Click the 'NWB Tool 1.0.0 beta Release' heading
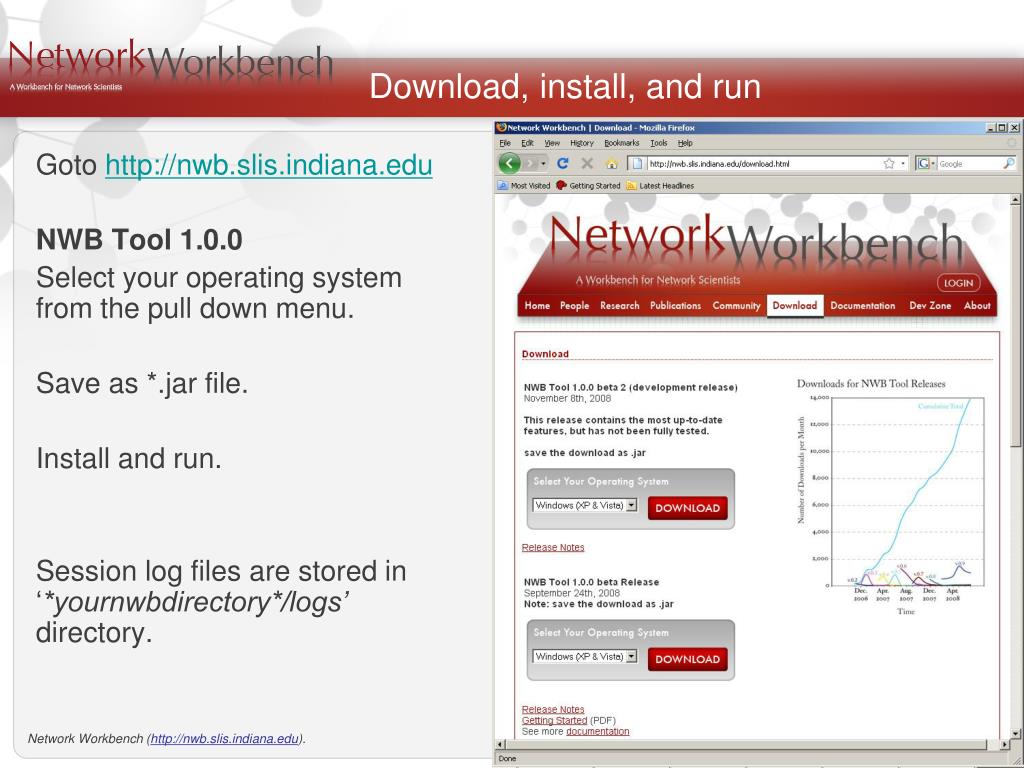The width and height of the screenshot is (1024, 768). [591, 582]
